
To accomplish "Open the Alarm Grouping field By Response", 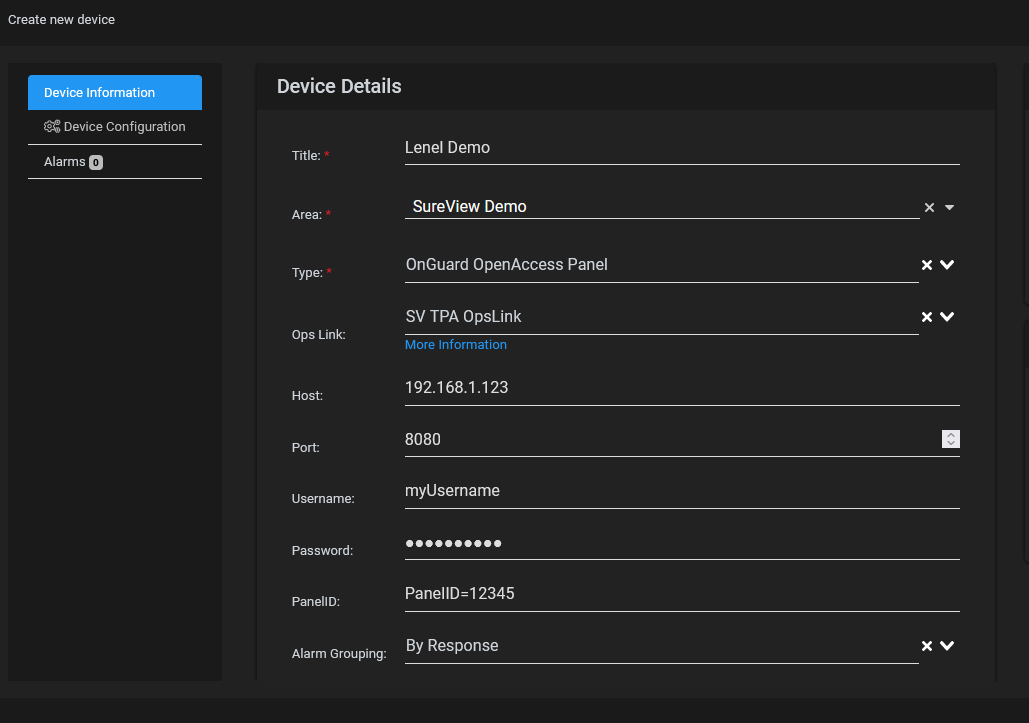I will (x=662, y=646).
